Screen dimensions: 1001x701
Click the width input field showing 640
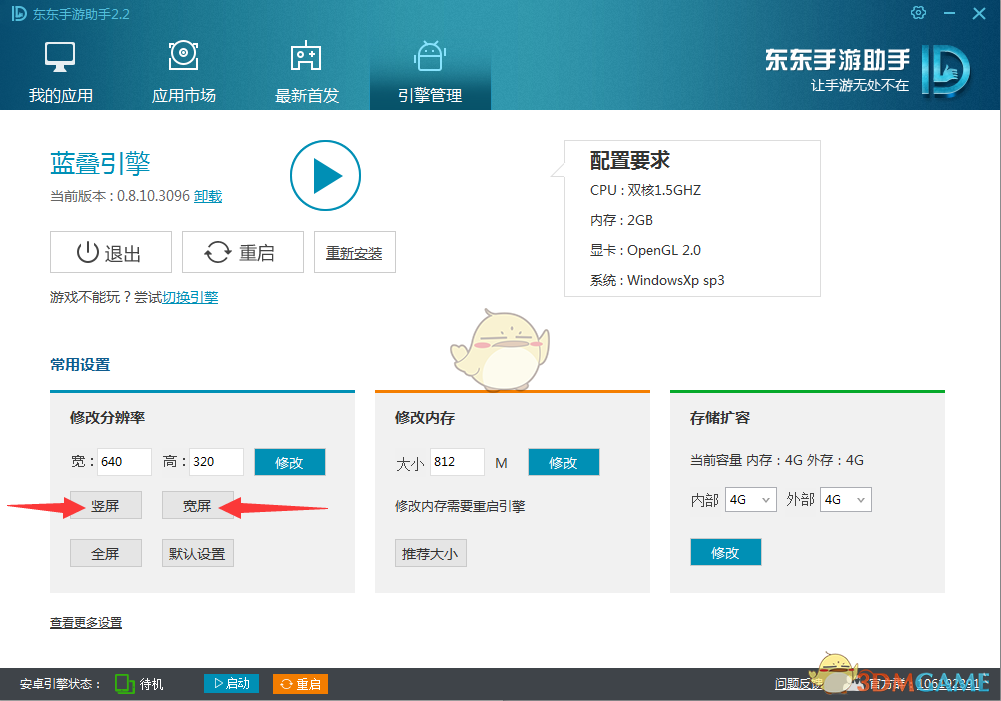(124, 462)
